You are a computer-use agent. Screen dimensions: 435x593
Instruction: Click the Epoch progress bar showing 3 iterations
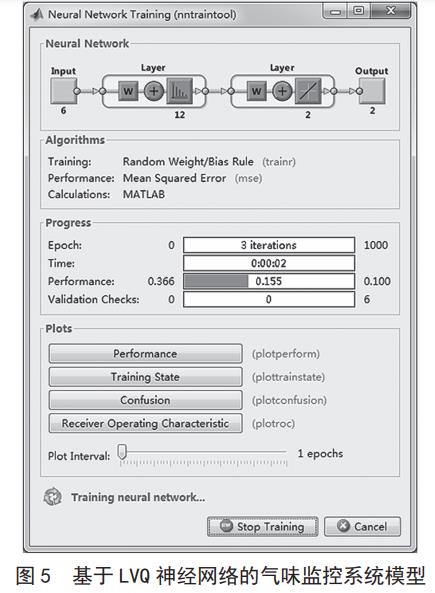point(269,245)
